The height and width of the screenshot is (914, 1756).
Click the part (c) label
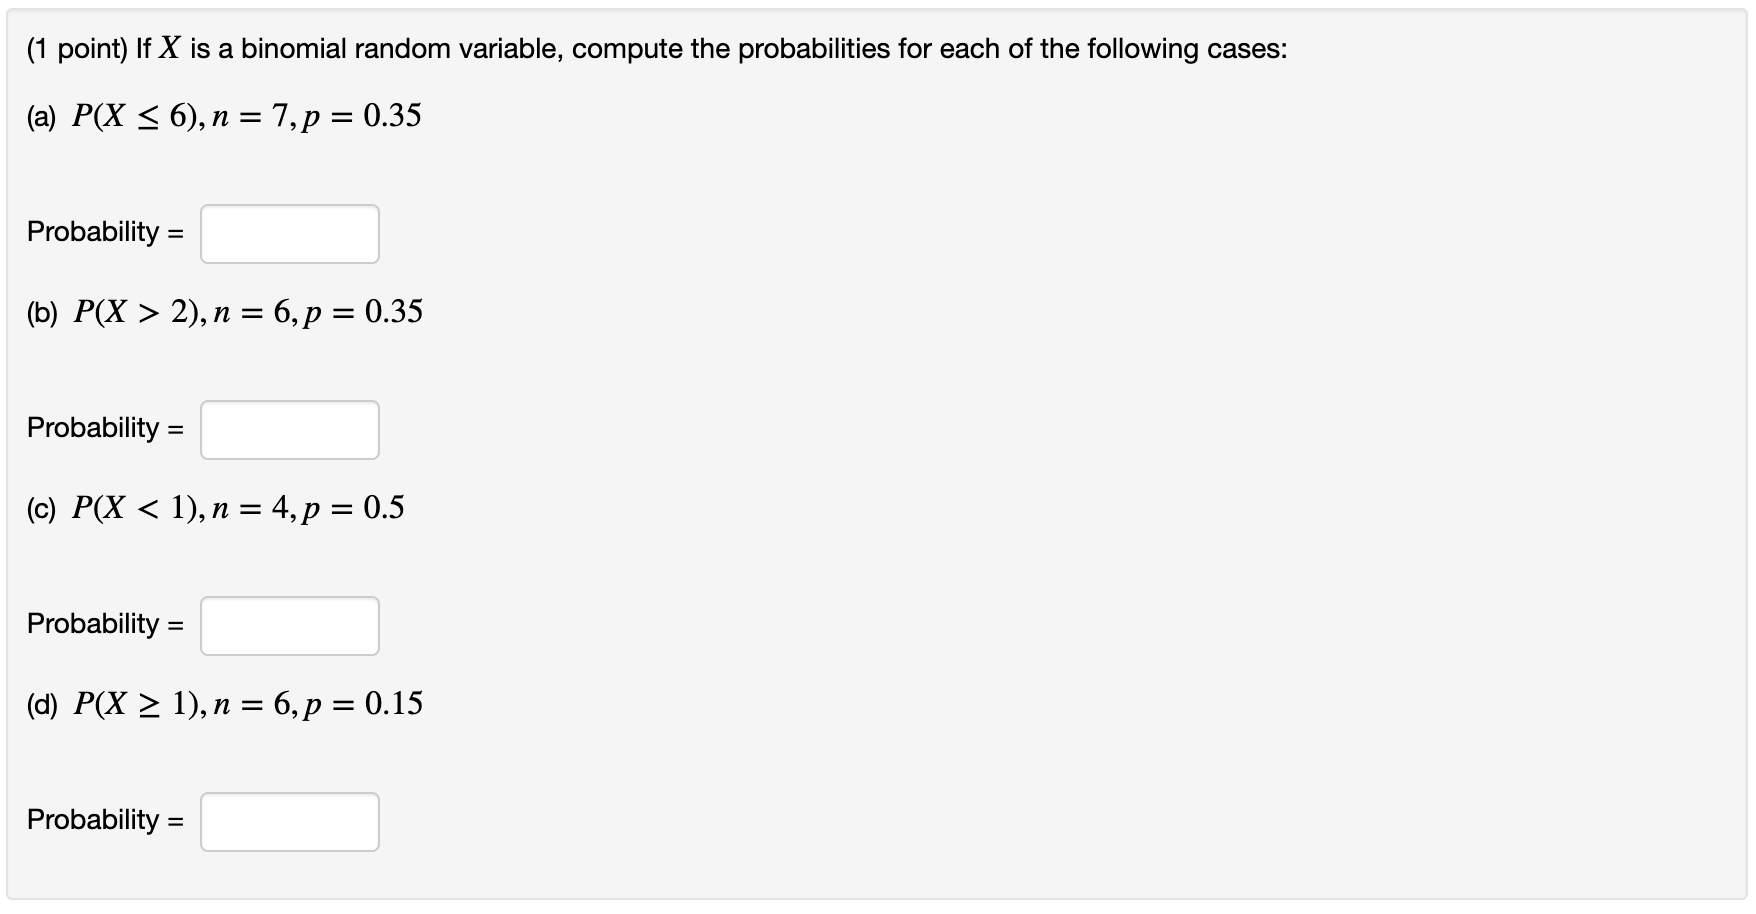click(x=41, y=507)
